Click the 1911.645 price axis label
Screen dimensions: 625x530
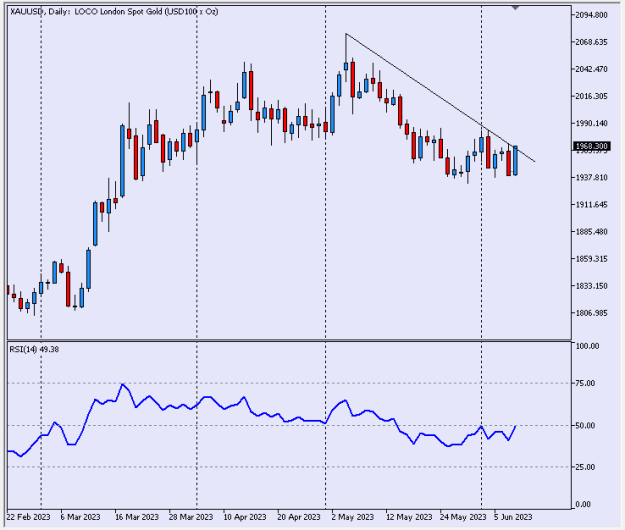pyautogui.click(x=592, y=205)
